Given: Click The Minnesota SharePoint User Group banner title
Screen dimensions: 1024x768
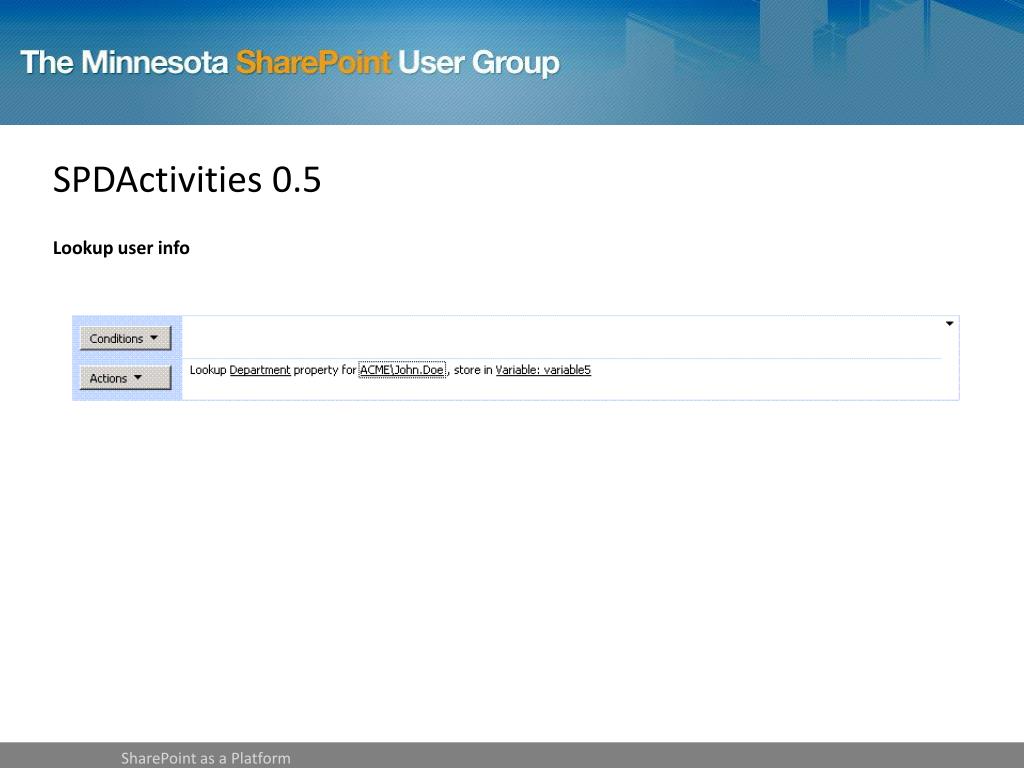Looking at the screenshot, I should [x=290, y=63].
